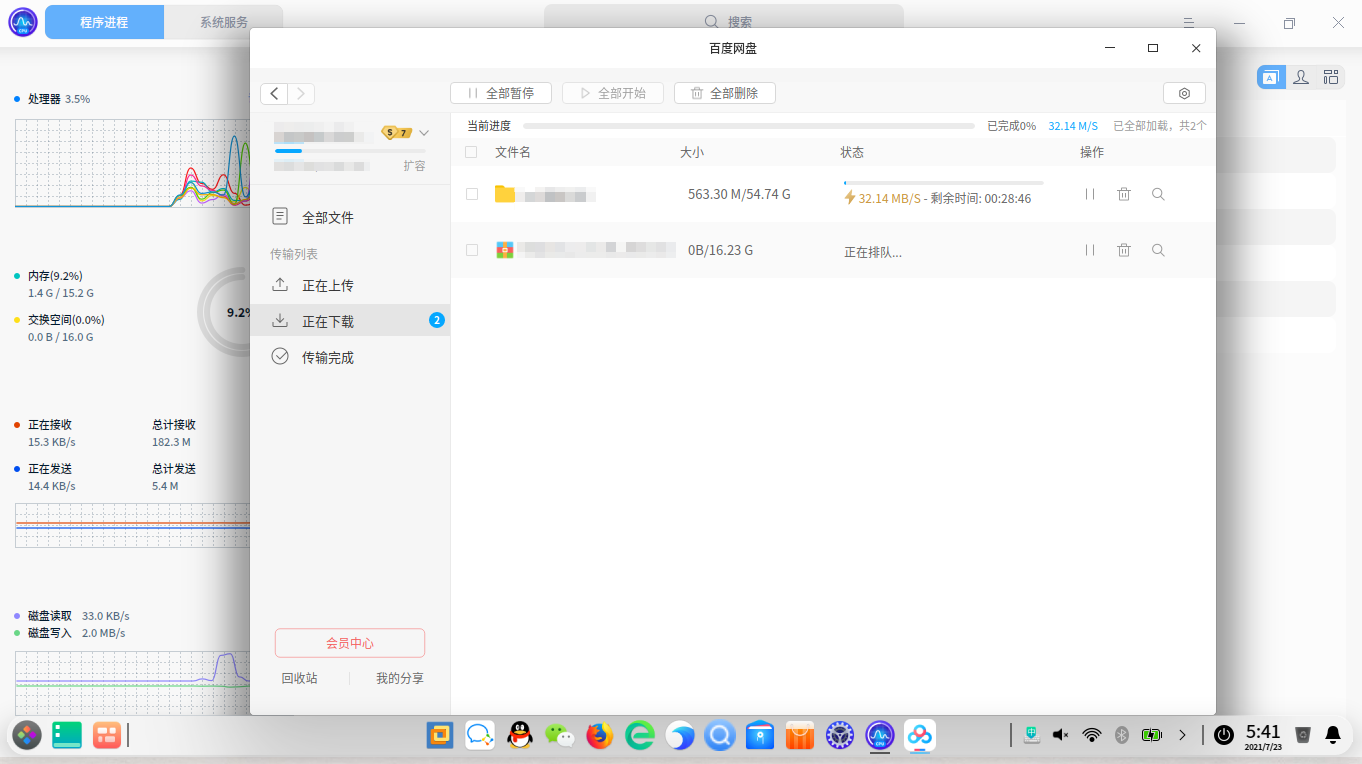Open 会员中心 button

[x=350, y=643]
